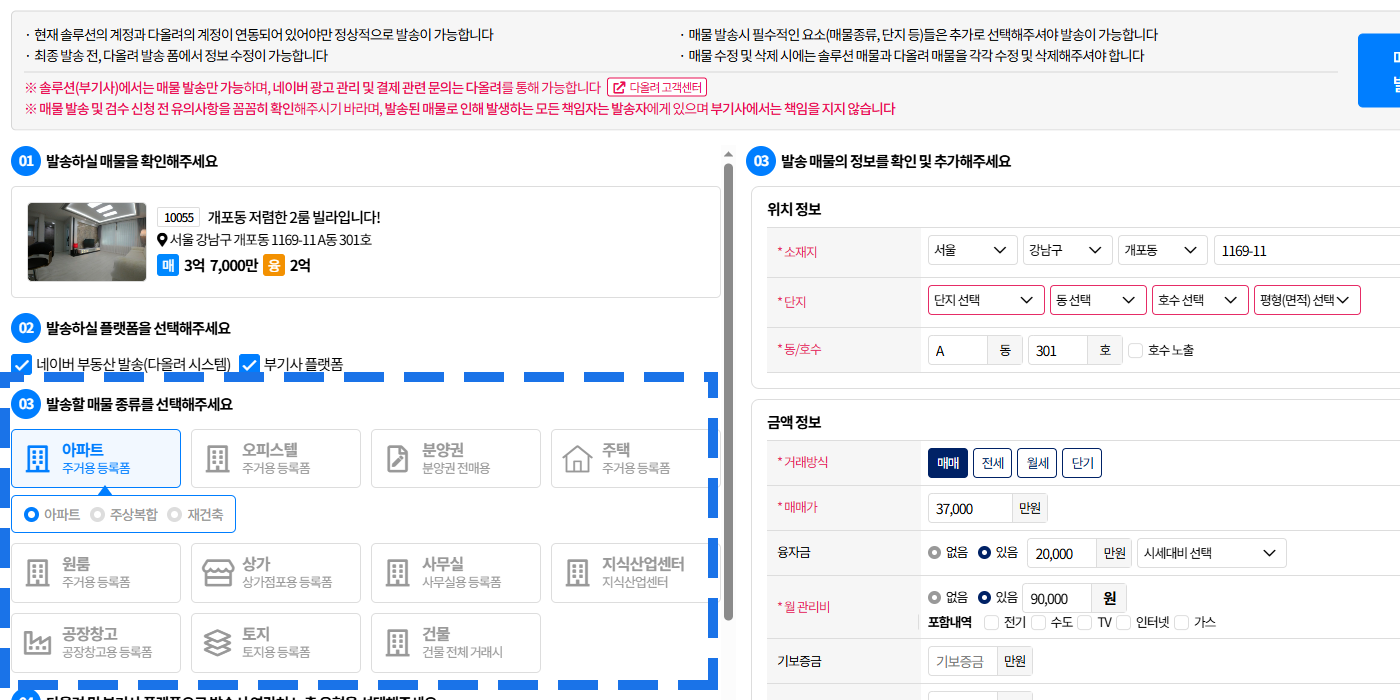Pick the 토지 layered land icon
The width and height of the screenshot is (1400, 700).
tap(217, 642)
